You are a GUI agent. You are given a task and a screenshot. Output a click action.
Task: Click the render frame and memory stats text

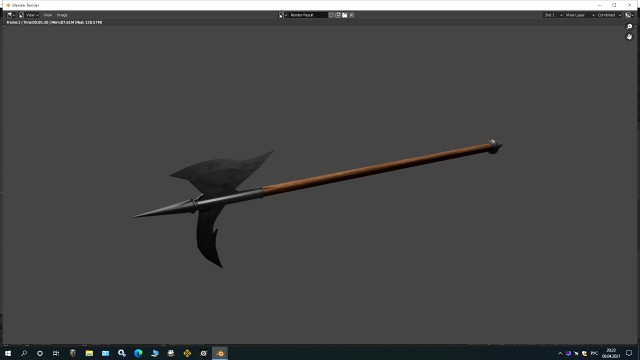click(x=54, y=22)
